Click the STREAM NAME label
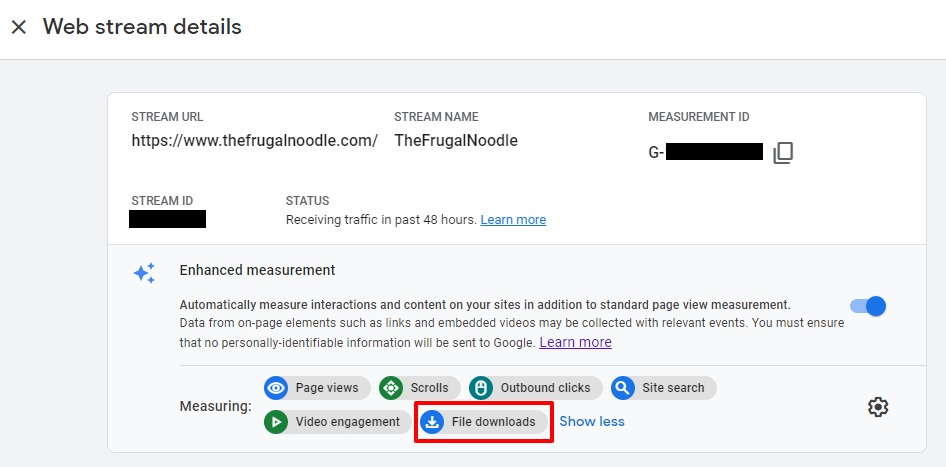946x467 pixels. pyautogui.click(x=436, y=117)
